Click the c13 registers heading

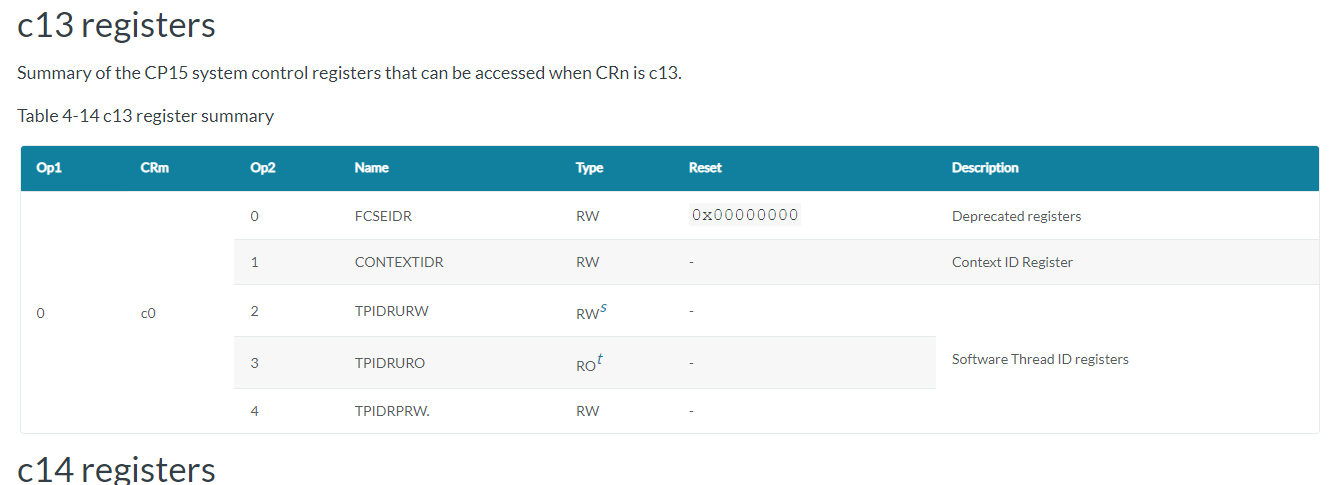tap(117, 25)
